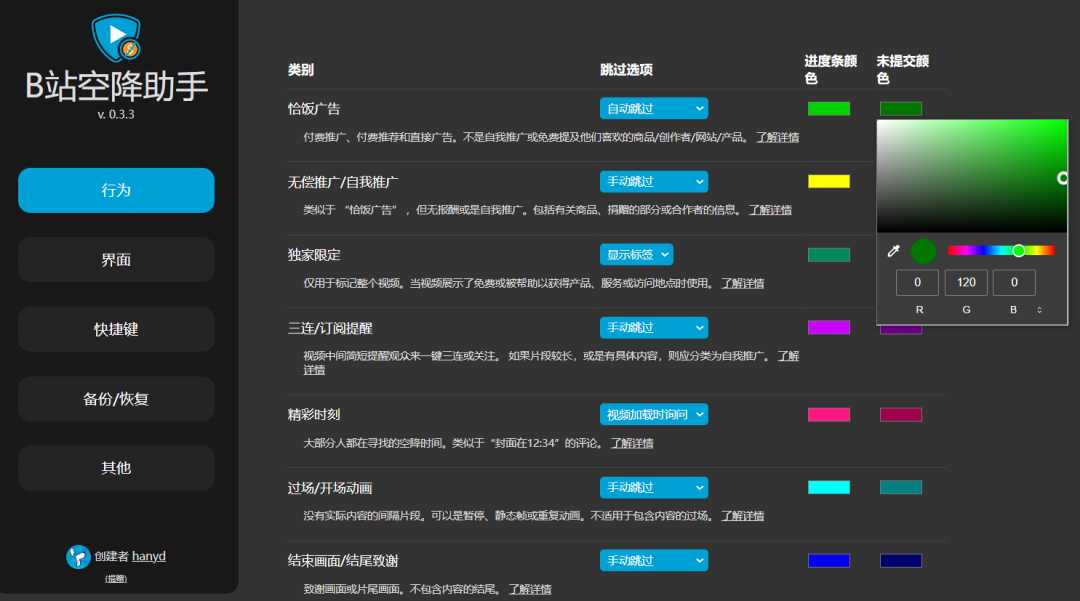The image size is (1080, 601).
Task: Open the 界面 settings tab
Action: (116, 260)
